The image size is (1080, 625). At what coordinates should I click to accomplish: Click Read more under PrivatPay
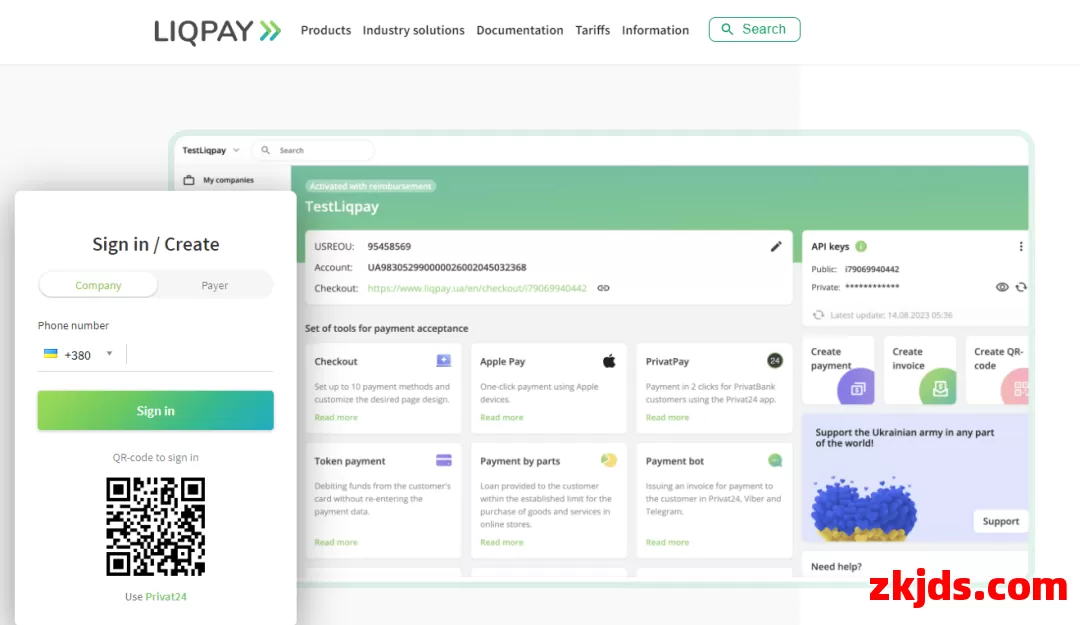tap(667, 418)
